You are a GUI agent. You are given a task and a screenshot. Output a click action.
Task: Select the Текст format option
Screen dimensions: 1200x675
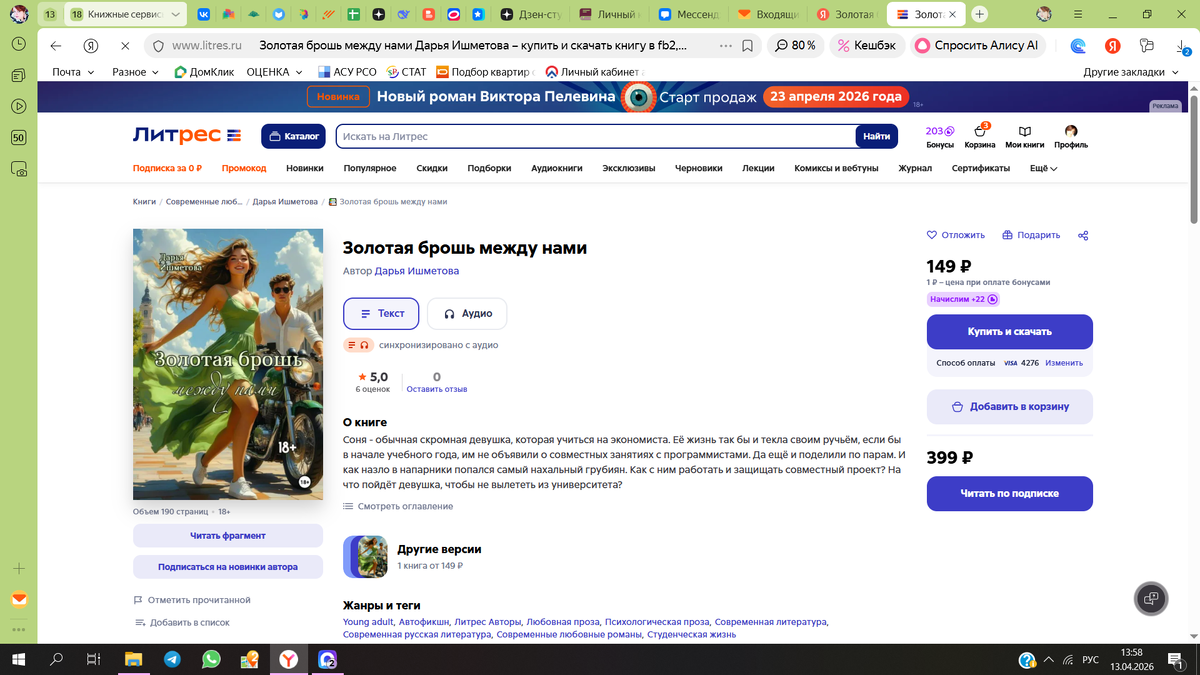(381, 313)
